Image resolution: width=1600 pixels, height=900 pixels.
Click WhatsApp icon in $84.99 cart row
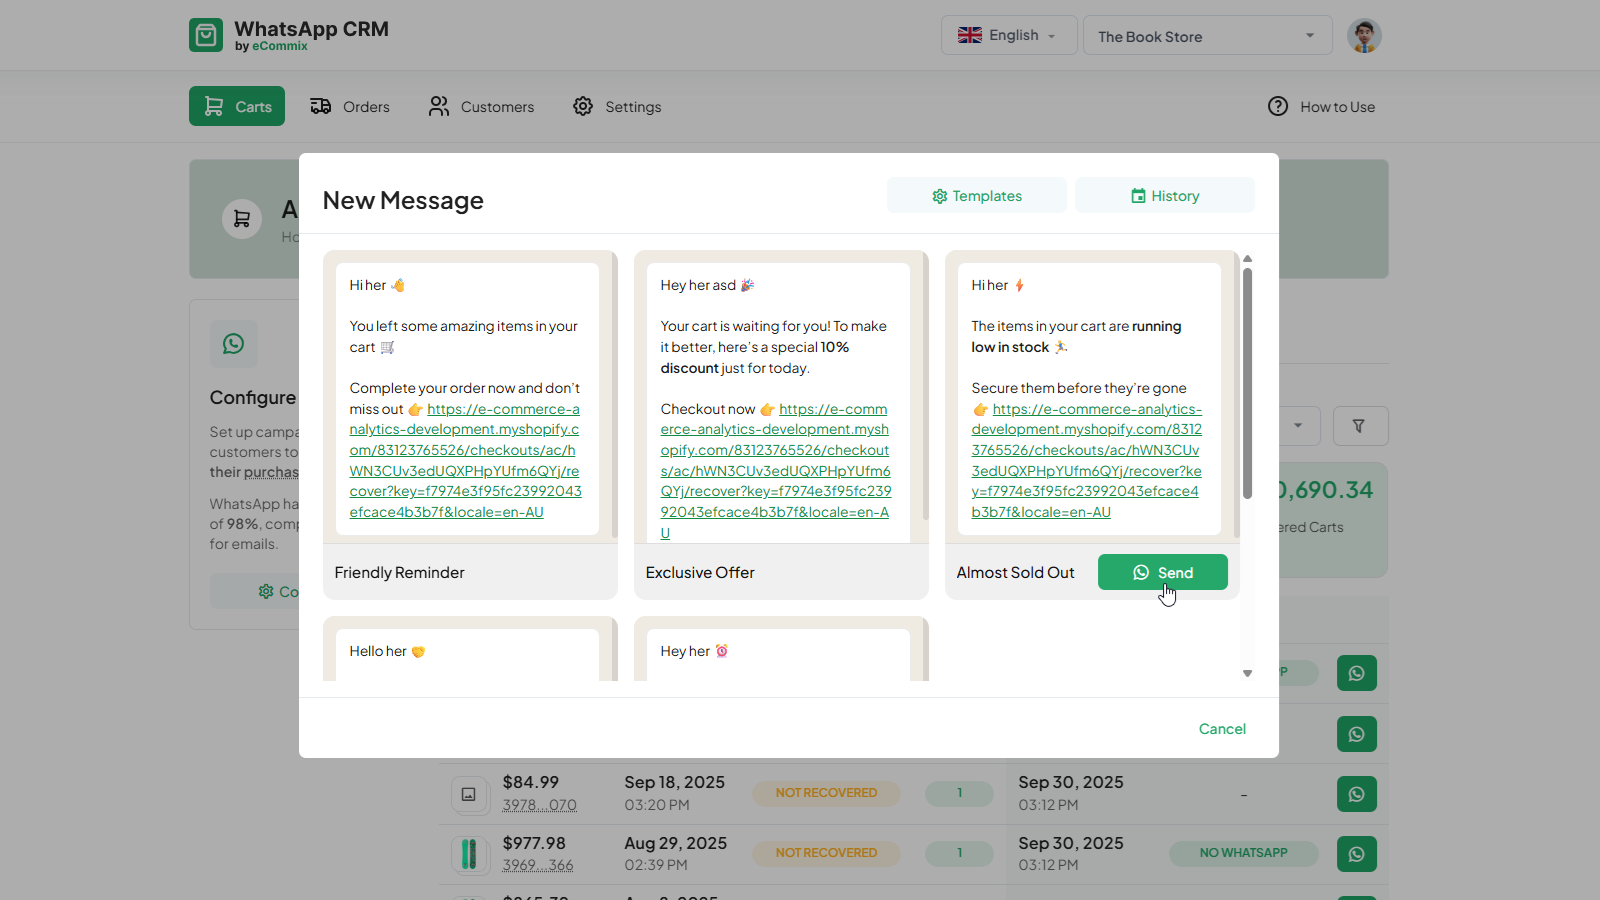click(x=1356, y=794)
